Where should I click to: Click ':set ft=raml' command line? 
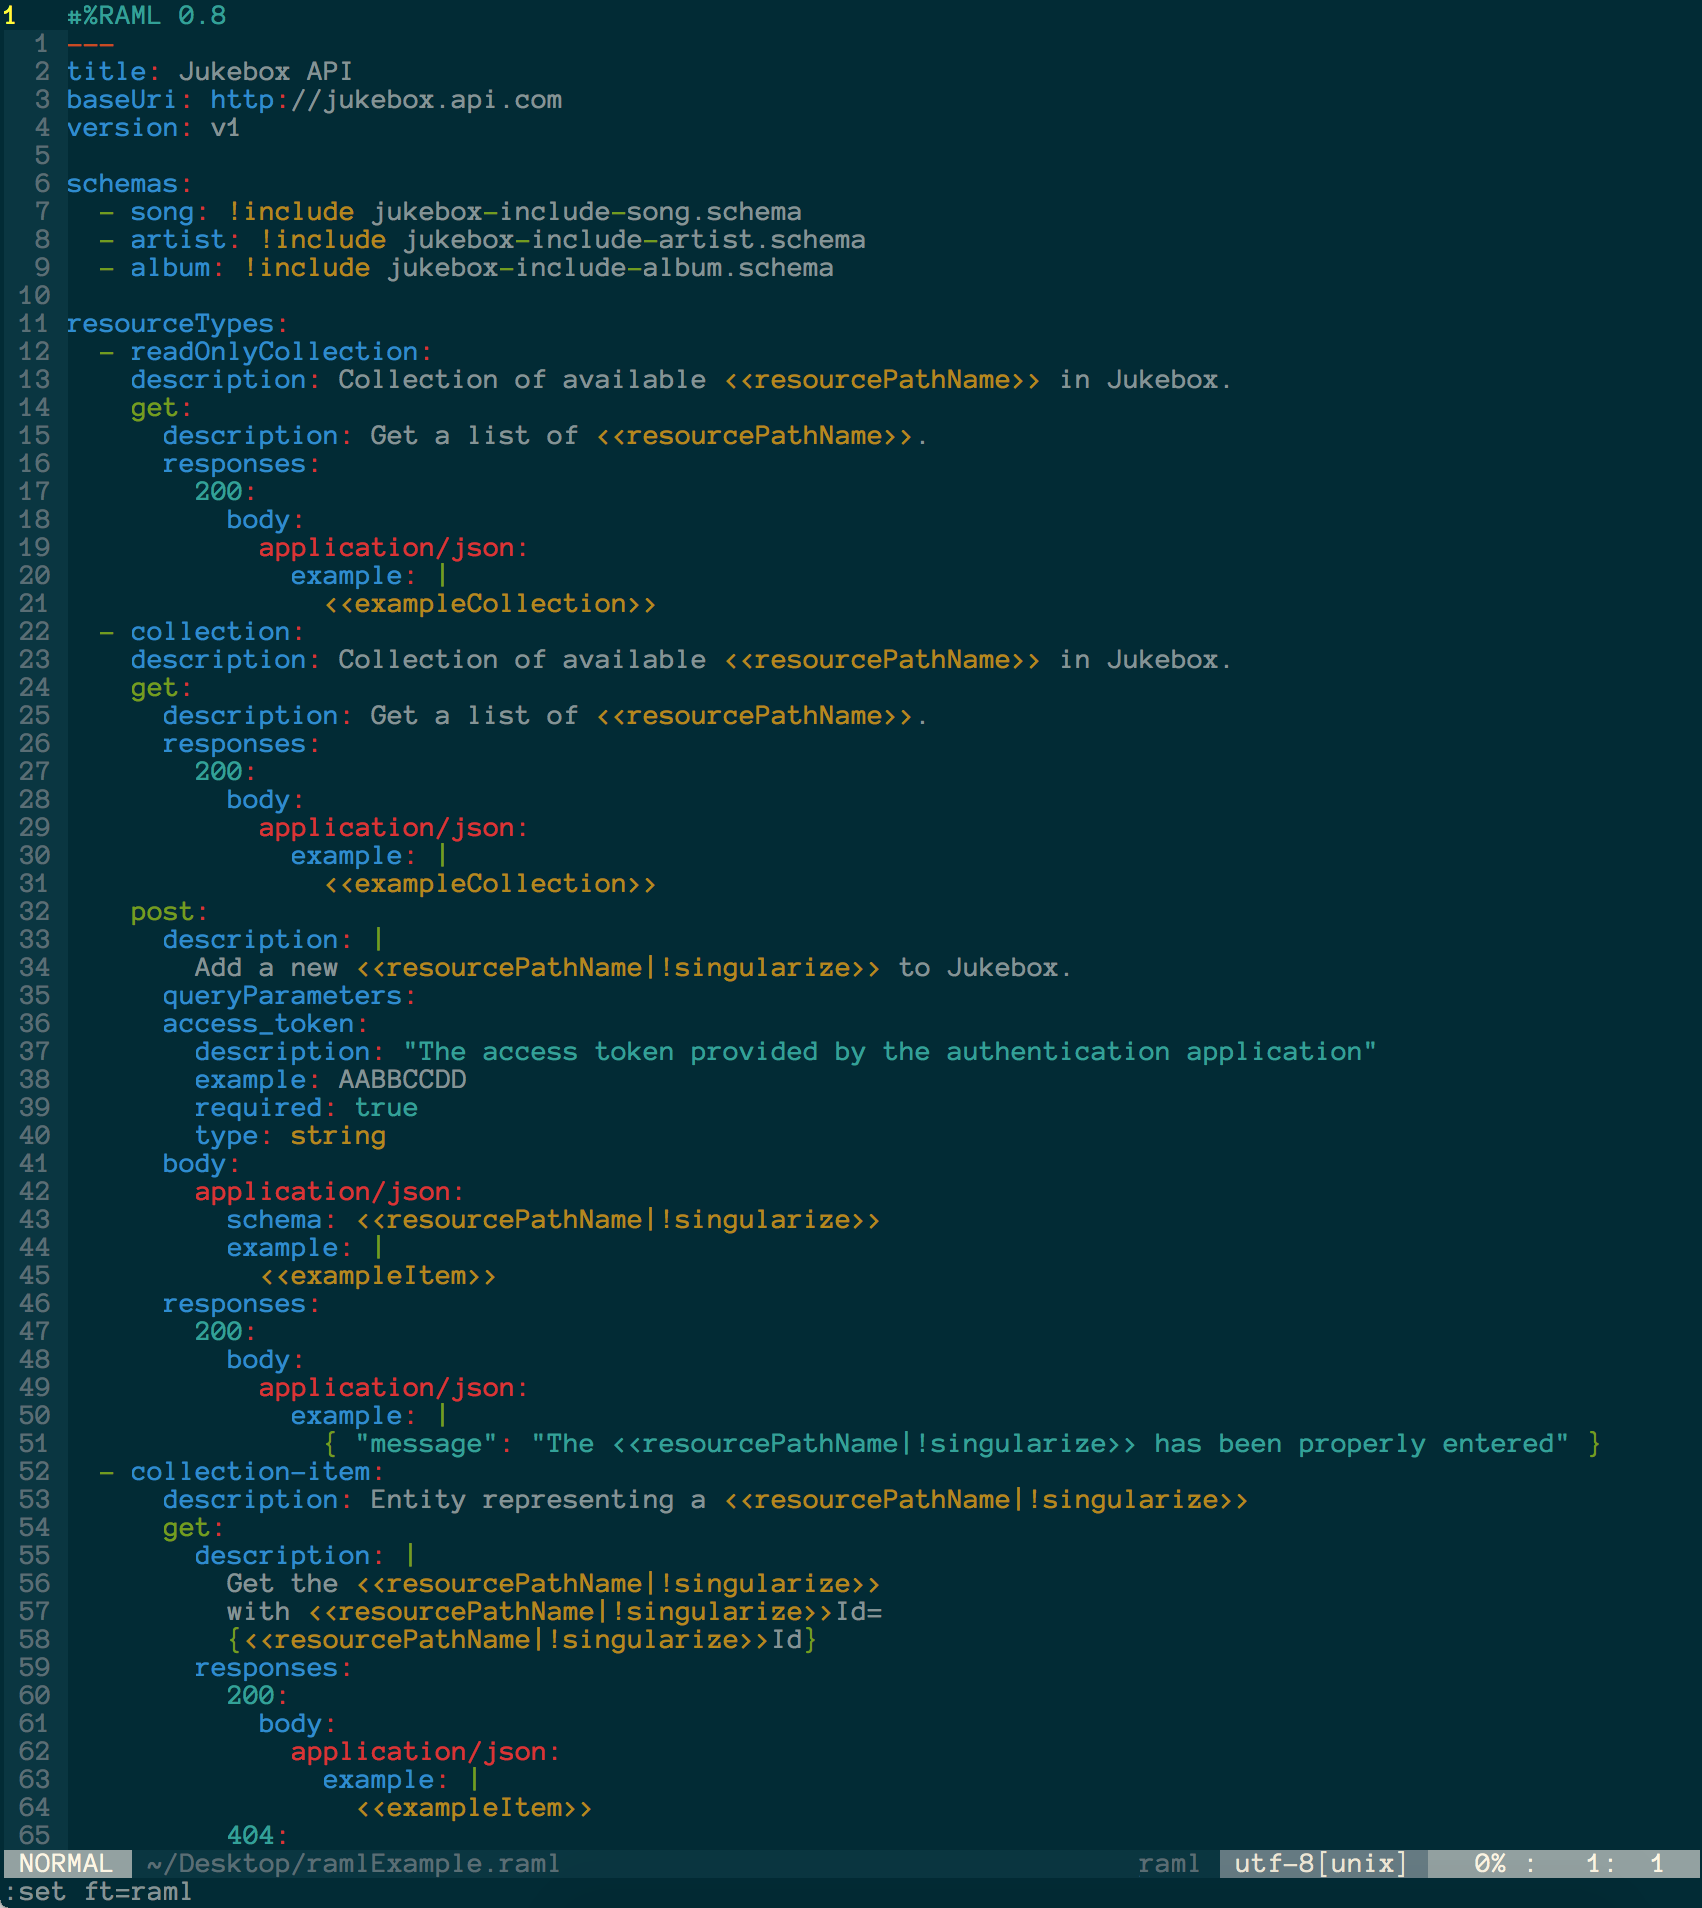98,1891
